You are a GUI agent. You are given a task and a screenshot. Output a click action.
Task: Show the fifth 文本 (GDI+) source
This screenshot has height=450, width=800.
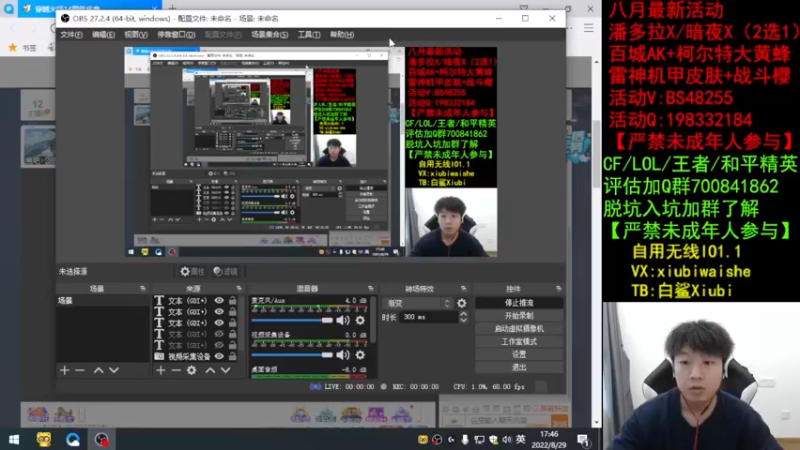coord(219,345)
